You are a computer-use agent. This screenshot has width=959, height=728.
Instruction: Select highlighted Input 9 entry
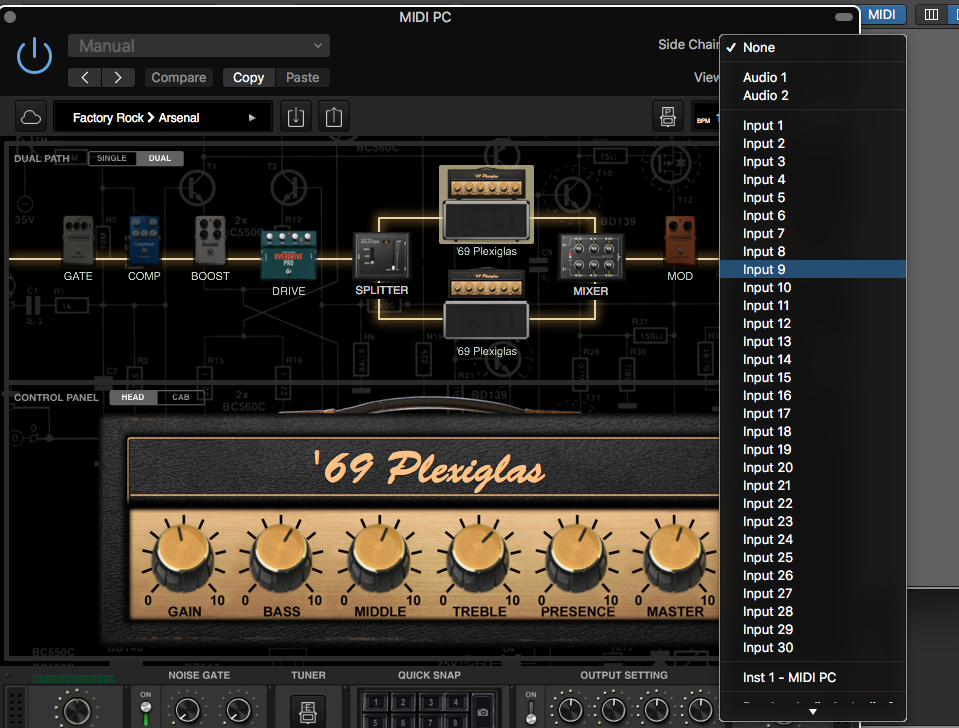(813, 269)
